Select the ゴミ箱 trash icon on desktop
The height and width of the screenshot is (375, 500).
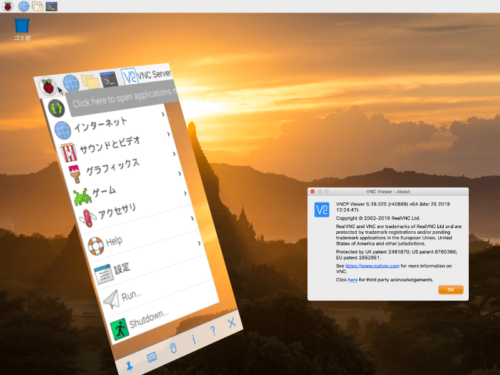[22, 29]
